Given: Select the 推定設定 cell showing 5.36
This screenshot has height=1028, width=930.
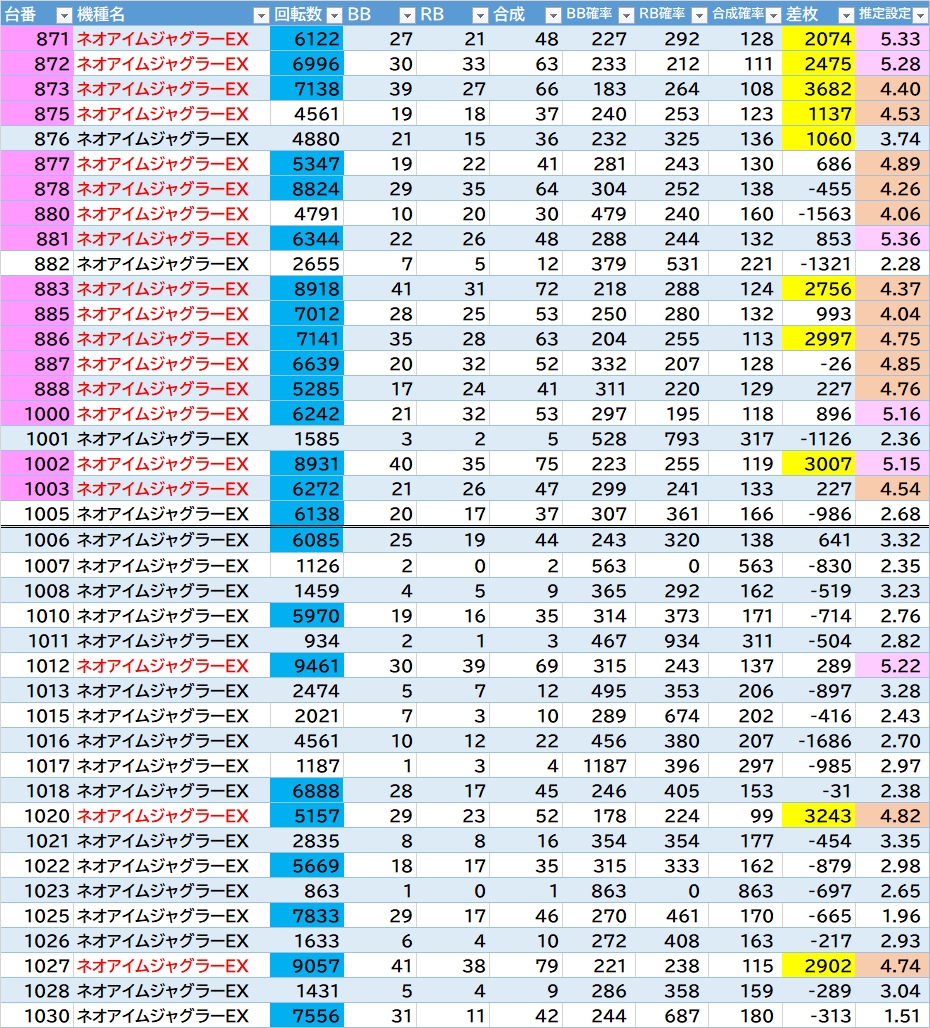Looking at the screenshot, I should (894, 239).
